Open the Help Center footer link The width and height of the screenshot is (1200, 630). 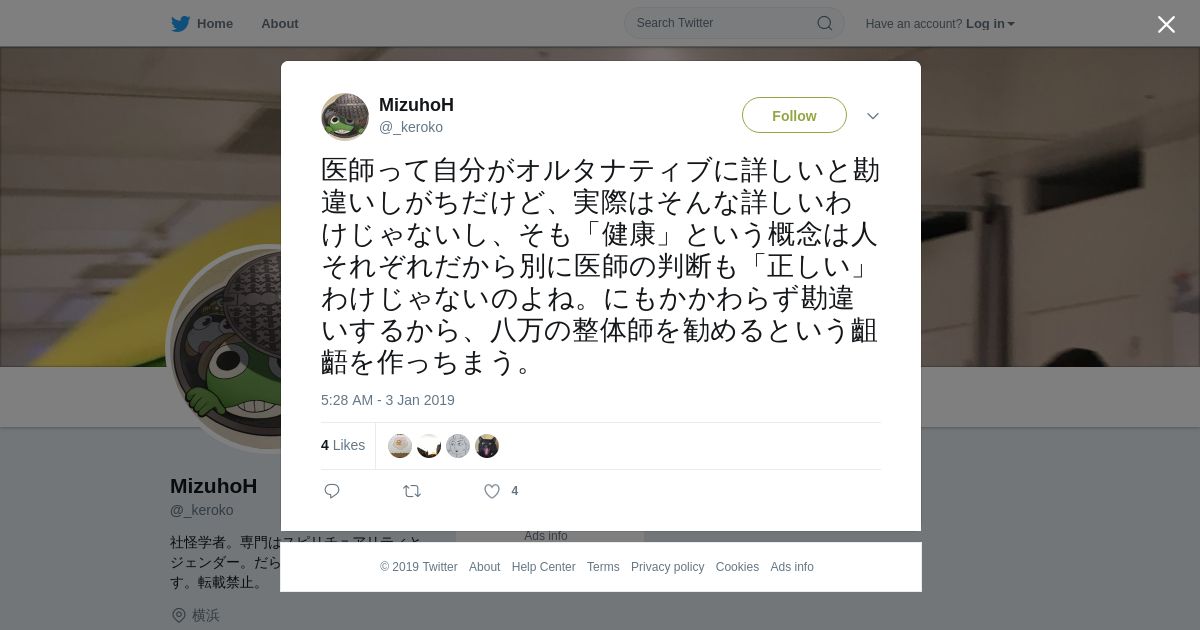[x=543, y=567]
